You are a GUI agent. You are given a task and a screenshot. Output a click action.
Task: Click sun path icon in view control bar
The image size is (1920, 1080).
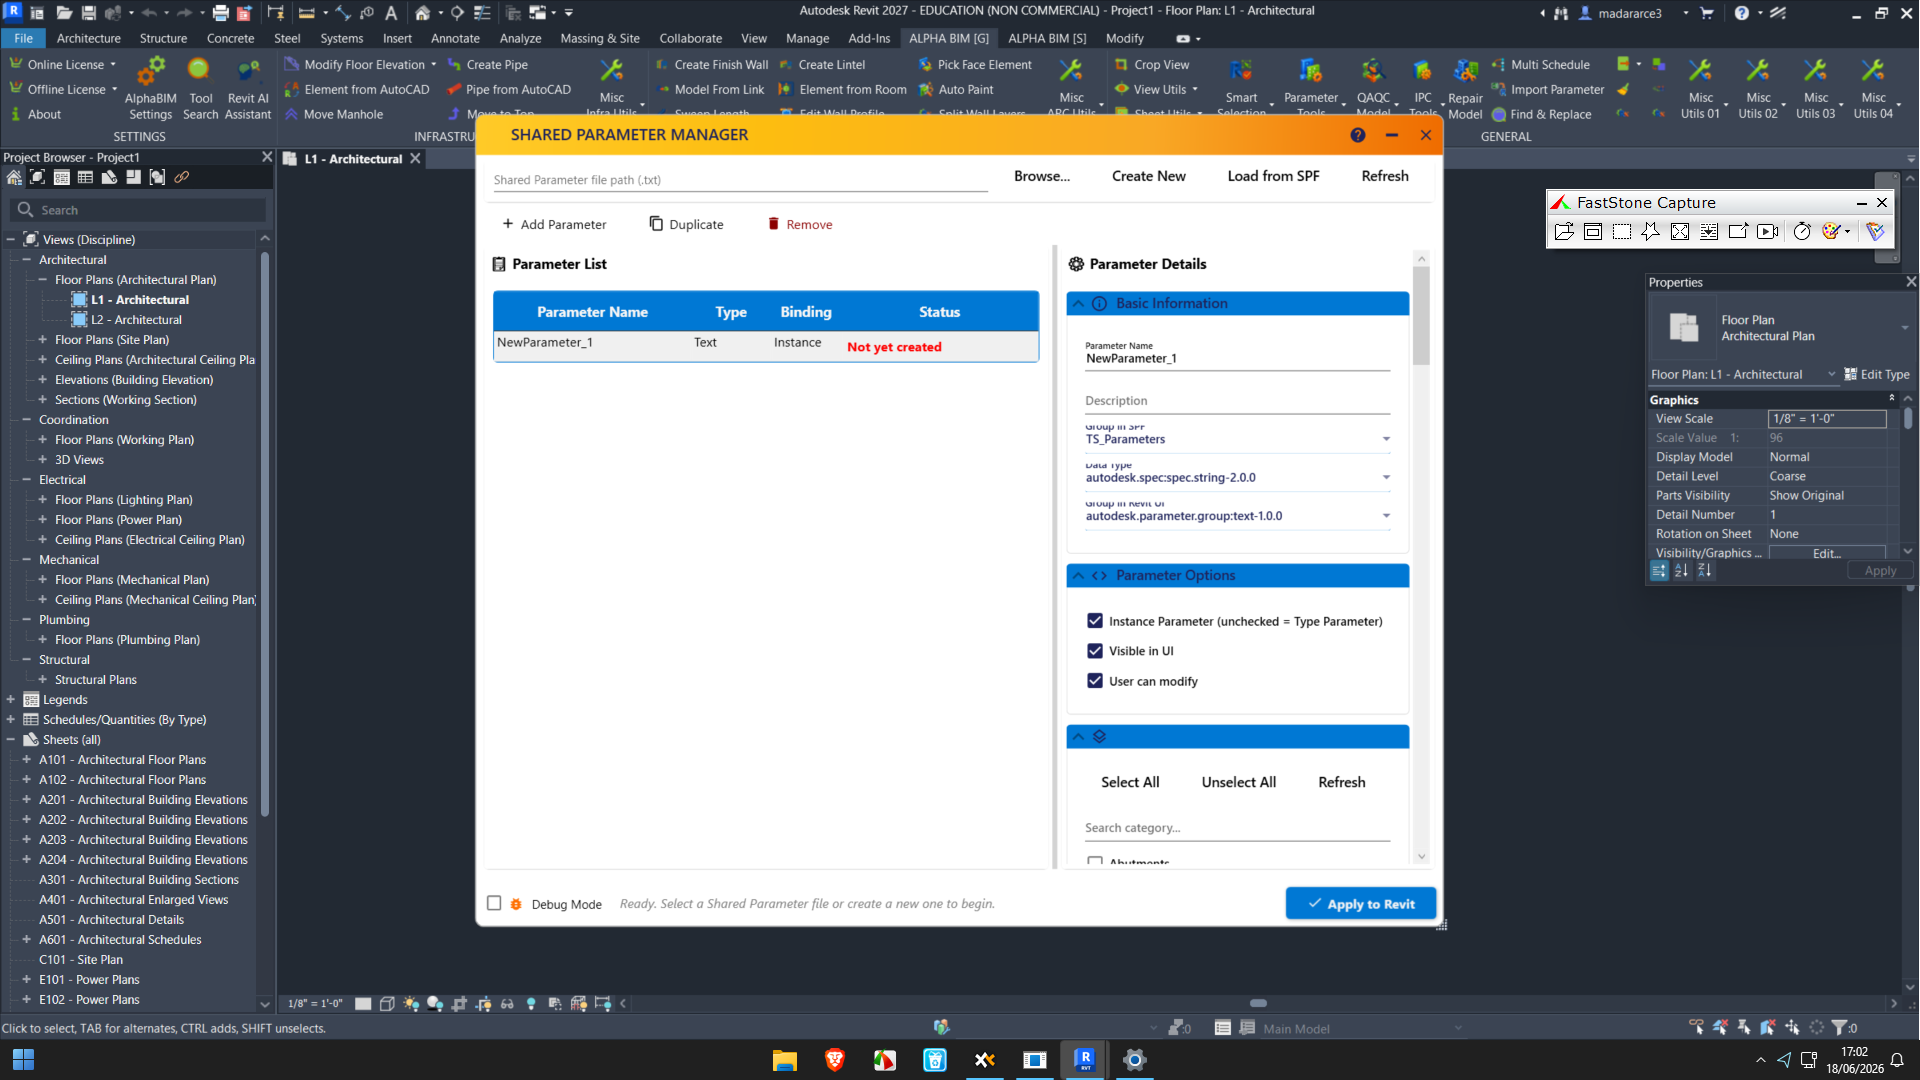[x=411, y=1003]
